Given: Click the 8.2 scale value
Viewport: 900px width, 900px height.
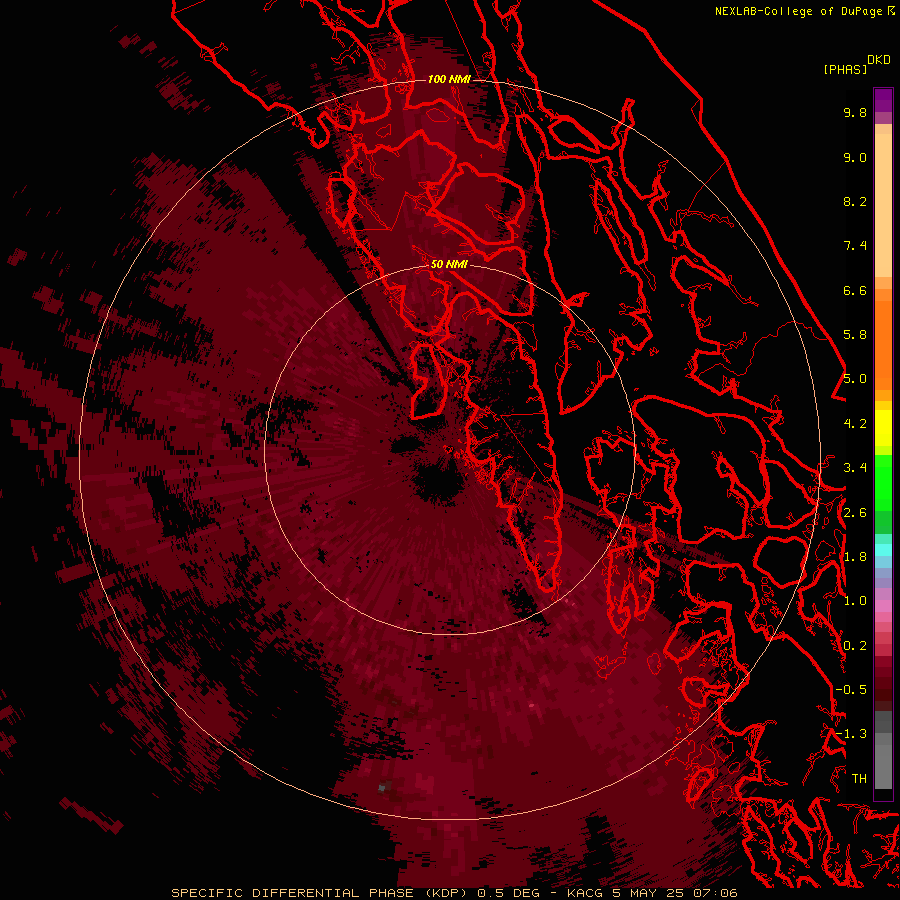Looking at the screenshot, I should [x=855, y=201].
